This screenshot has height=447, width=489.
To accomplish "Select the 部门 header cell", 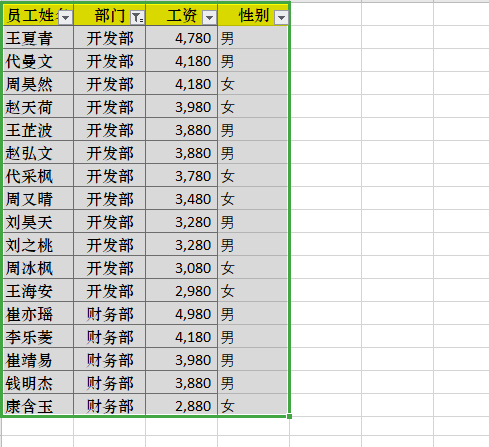I will pos(110,15).
